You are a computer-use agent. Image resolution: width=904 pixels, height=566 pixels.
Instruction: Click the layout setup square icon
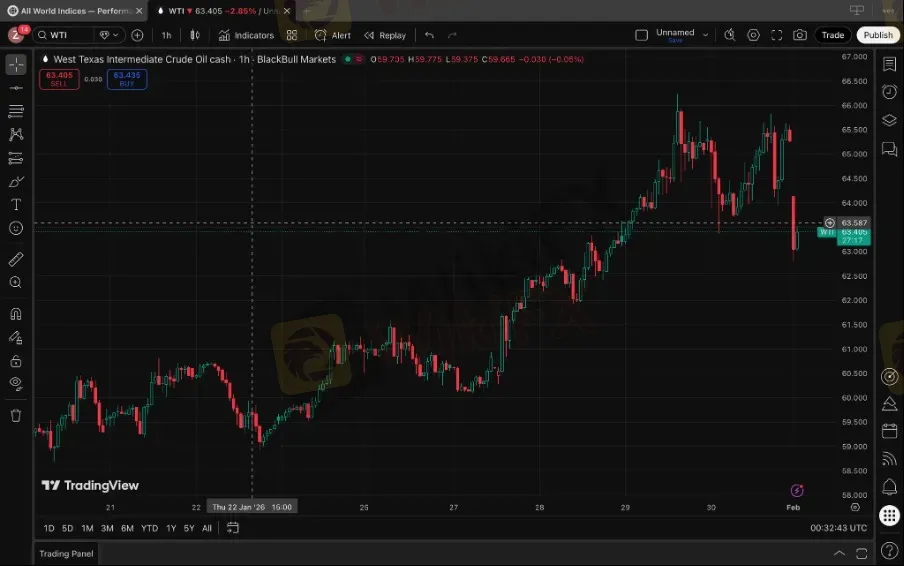pos(641,35)
